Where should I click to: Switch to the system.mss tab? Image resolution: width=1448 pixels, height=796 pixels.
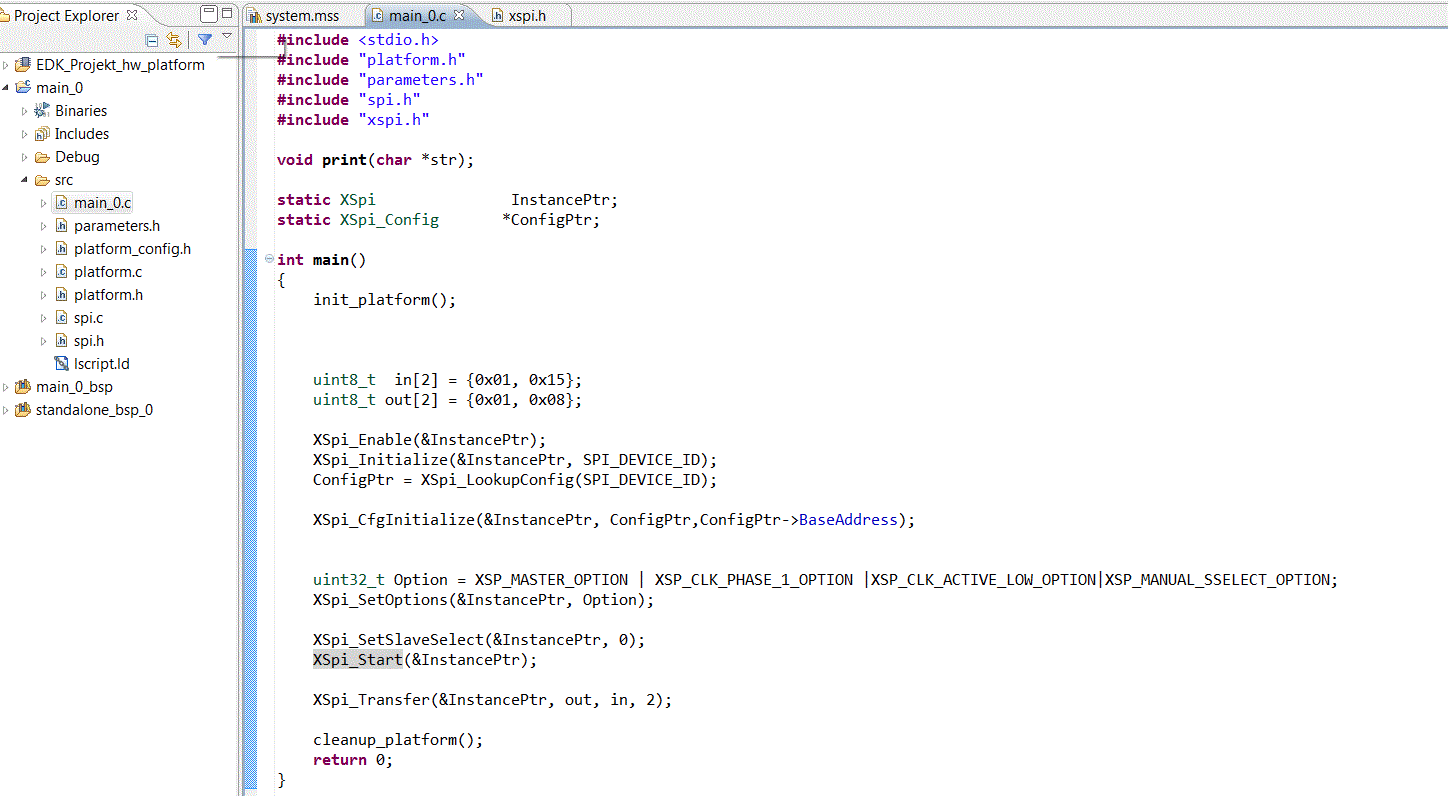[x=302, y=16]
